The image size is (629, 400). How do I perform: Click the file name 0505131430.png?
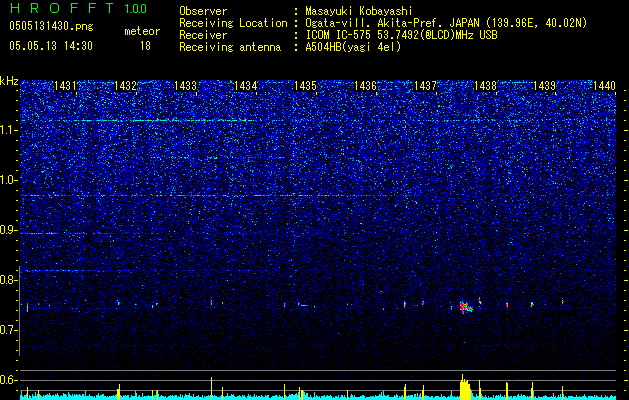[51, 27]
